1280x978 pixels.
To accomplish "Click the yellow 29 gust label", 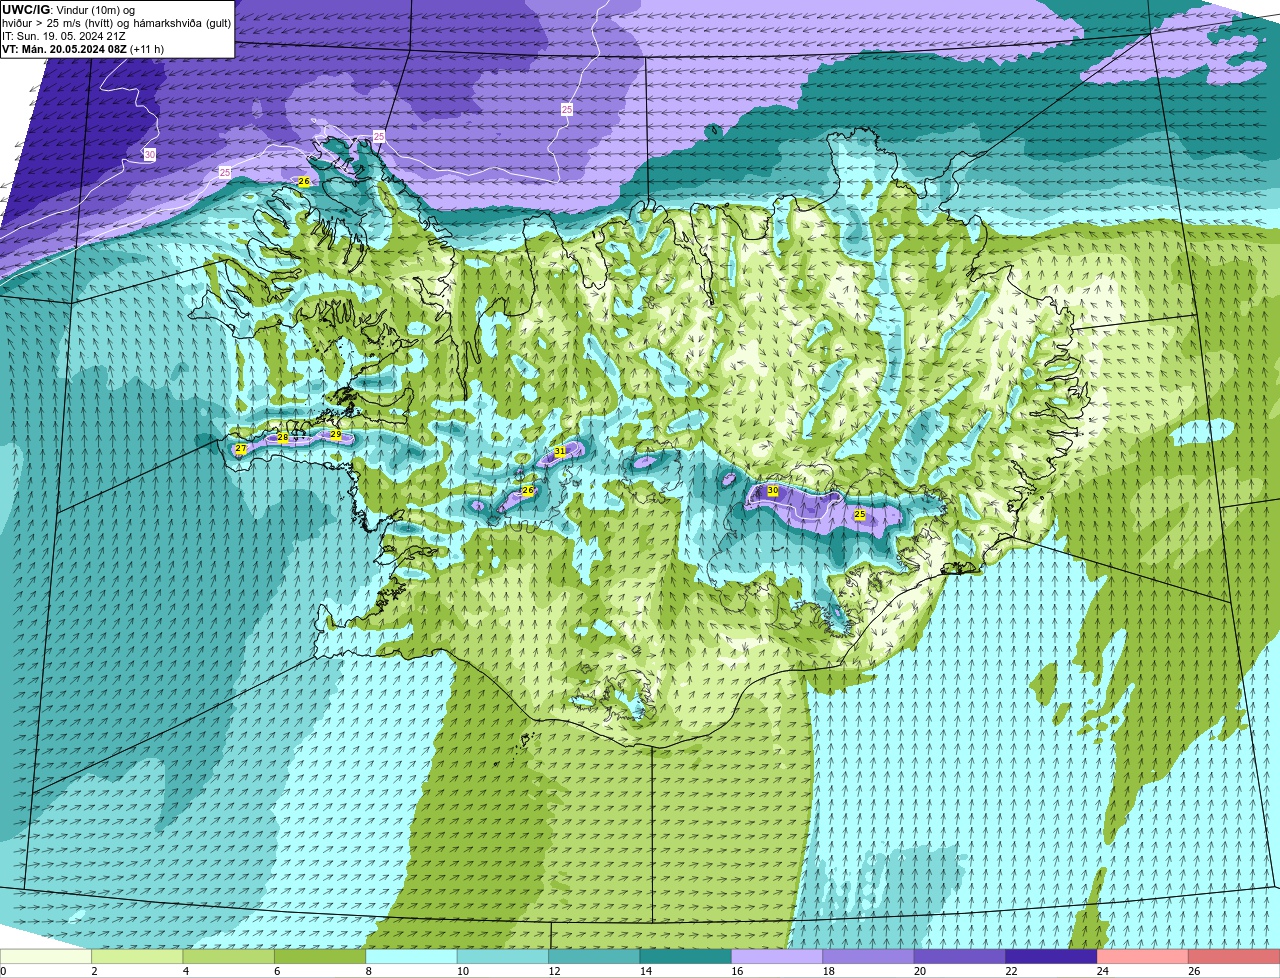I will (336, 435).
